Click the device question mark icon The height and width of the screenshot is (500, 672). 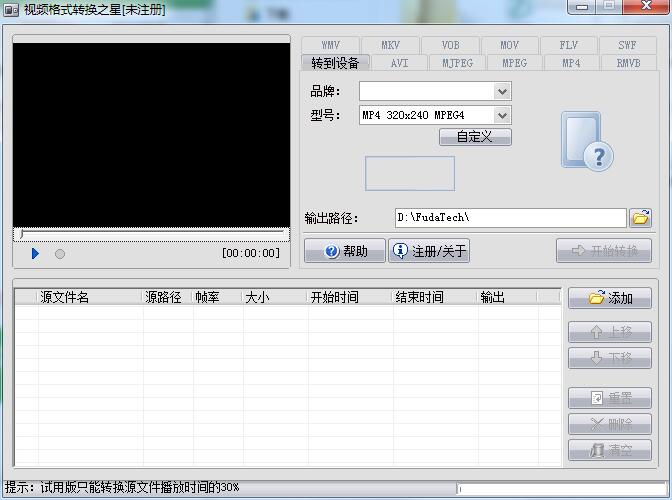(x=587, y=141)
